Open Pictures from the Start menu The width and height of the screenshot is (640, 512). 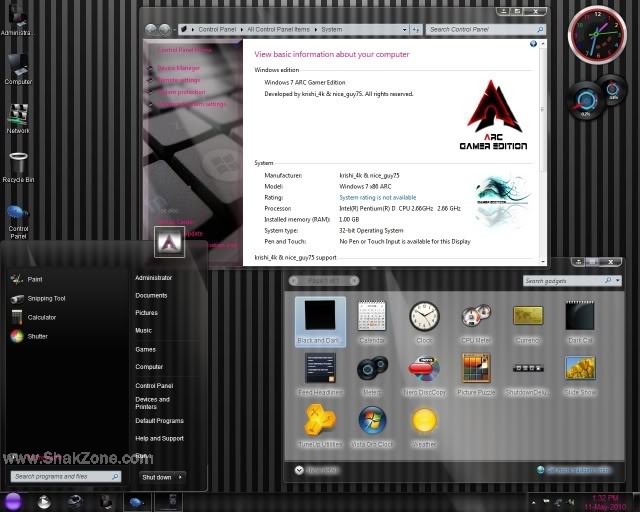(146, 313)
